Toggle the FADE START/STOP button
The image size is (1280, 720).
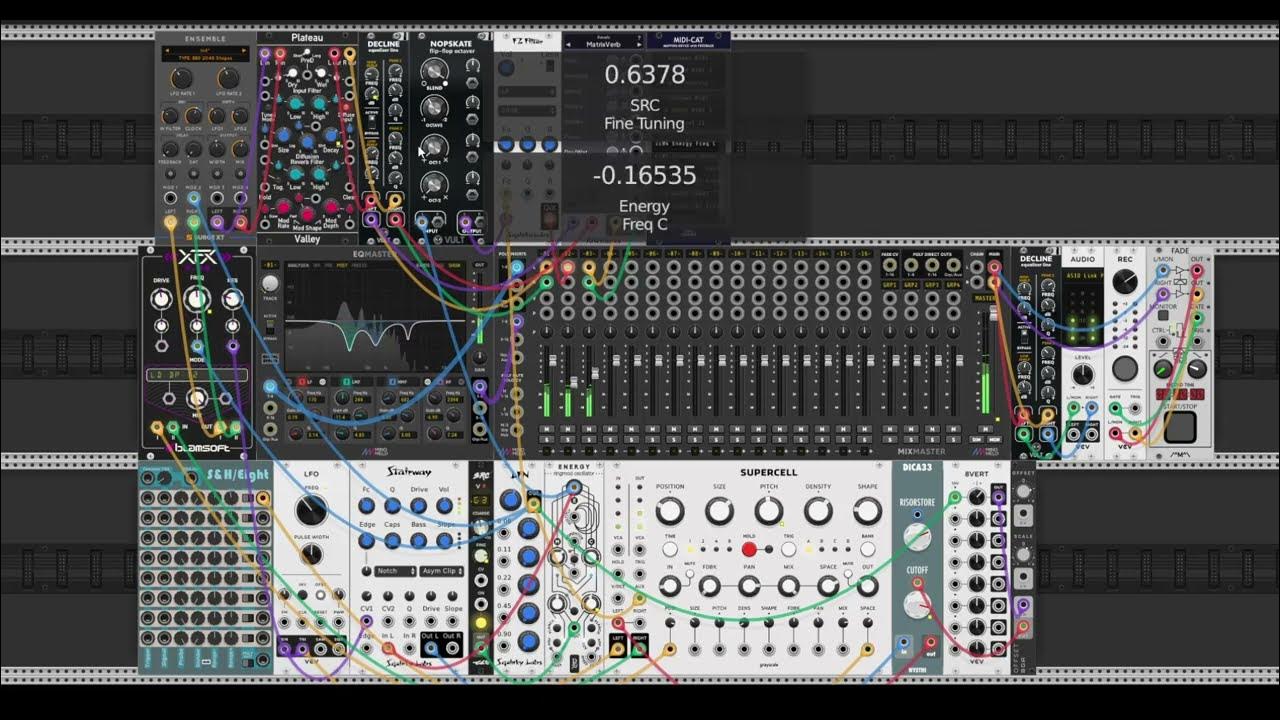click(x=1180, y=427)
